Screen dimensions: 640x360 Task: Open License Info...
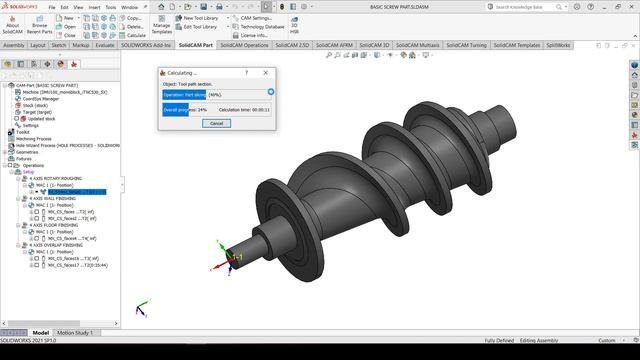pyautogui.click(x=250, y=35)
